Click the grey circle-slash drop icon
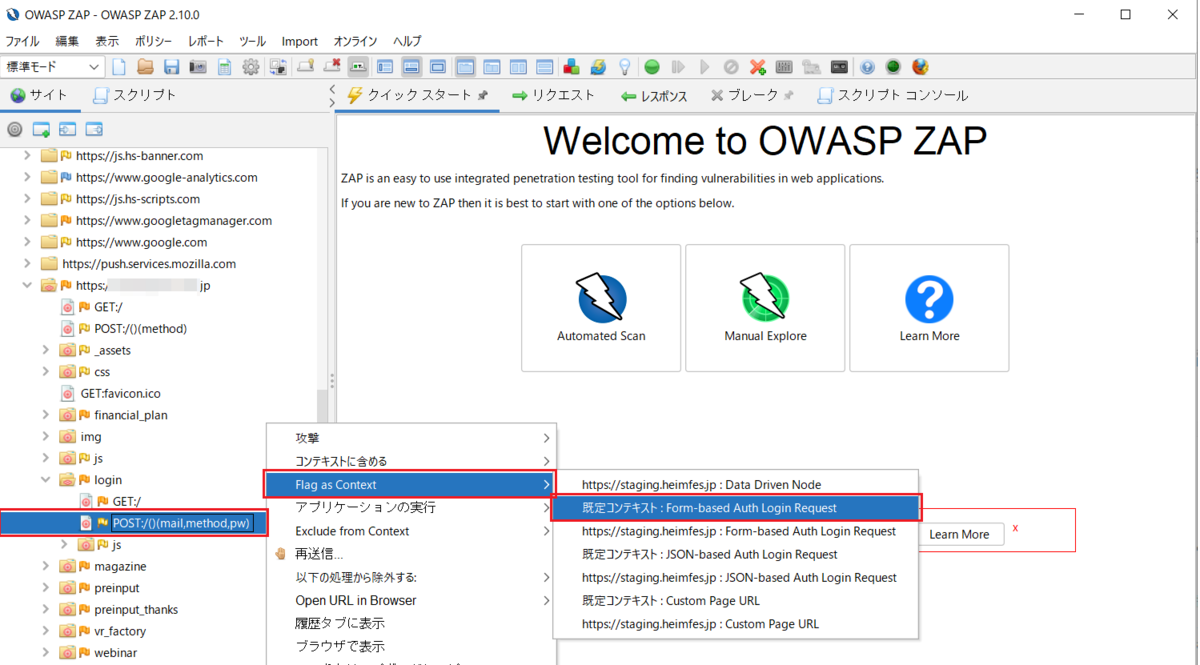The height and width of the screenshot is (665, 1200). tap(731, 67)
